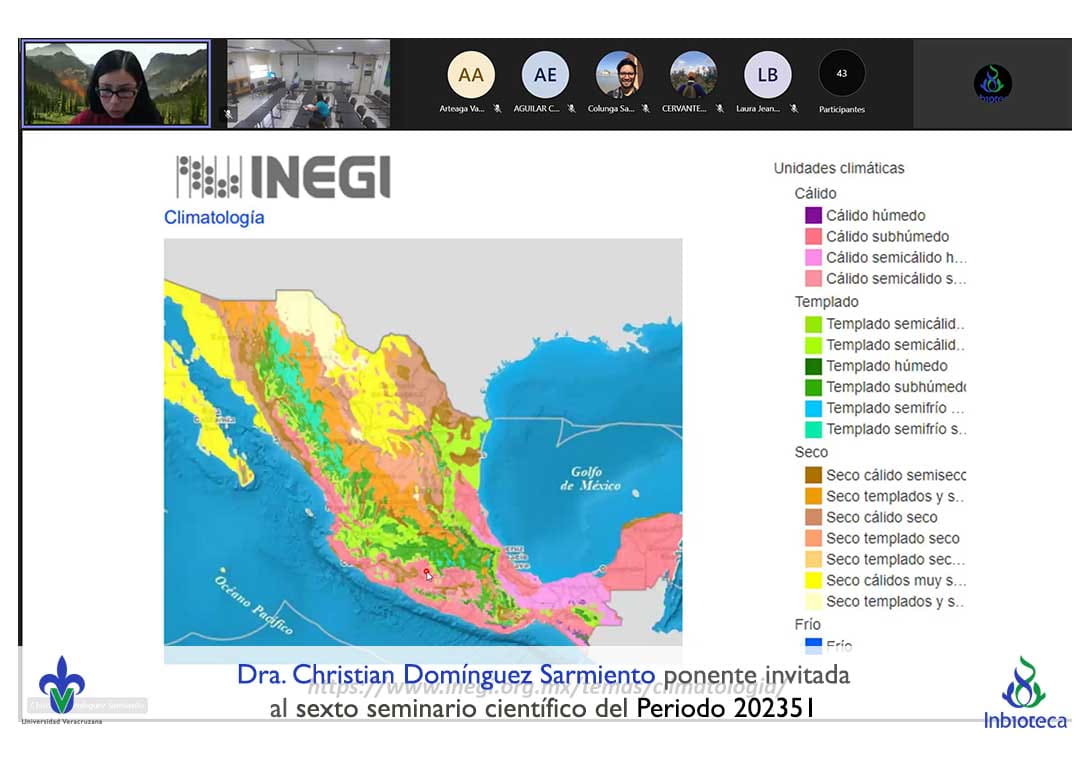Select the presenter's webcam video thumbnail

[116, 84]
